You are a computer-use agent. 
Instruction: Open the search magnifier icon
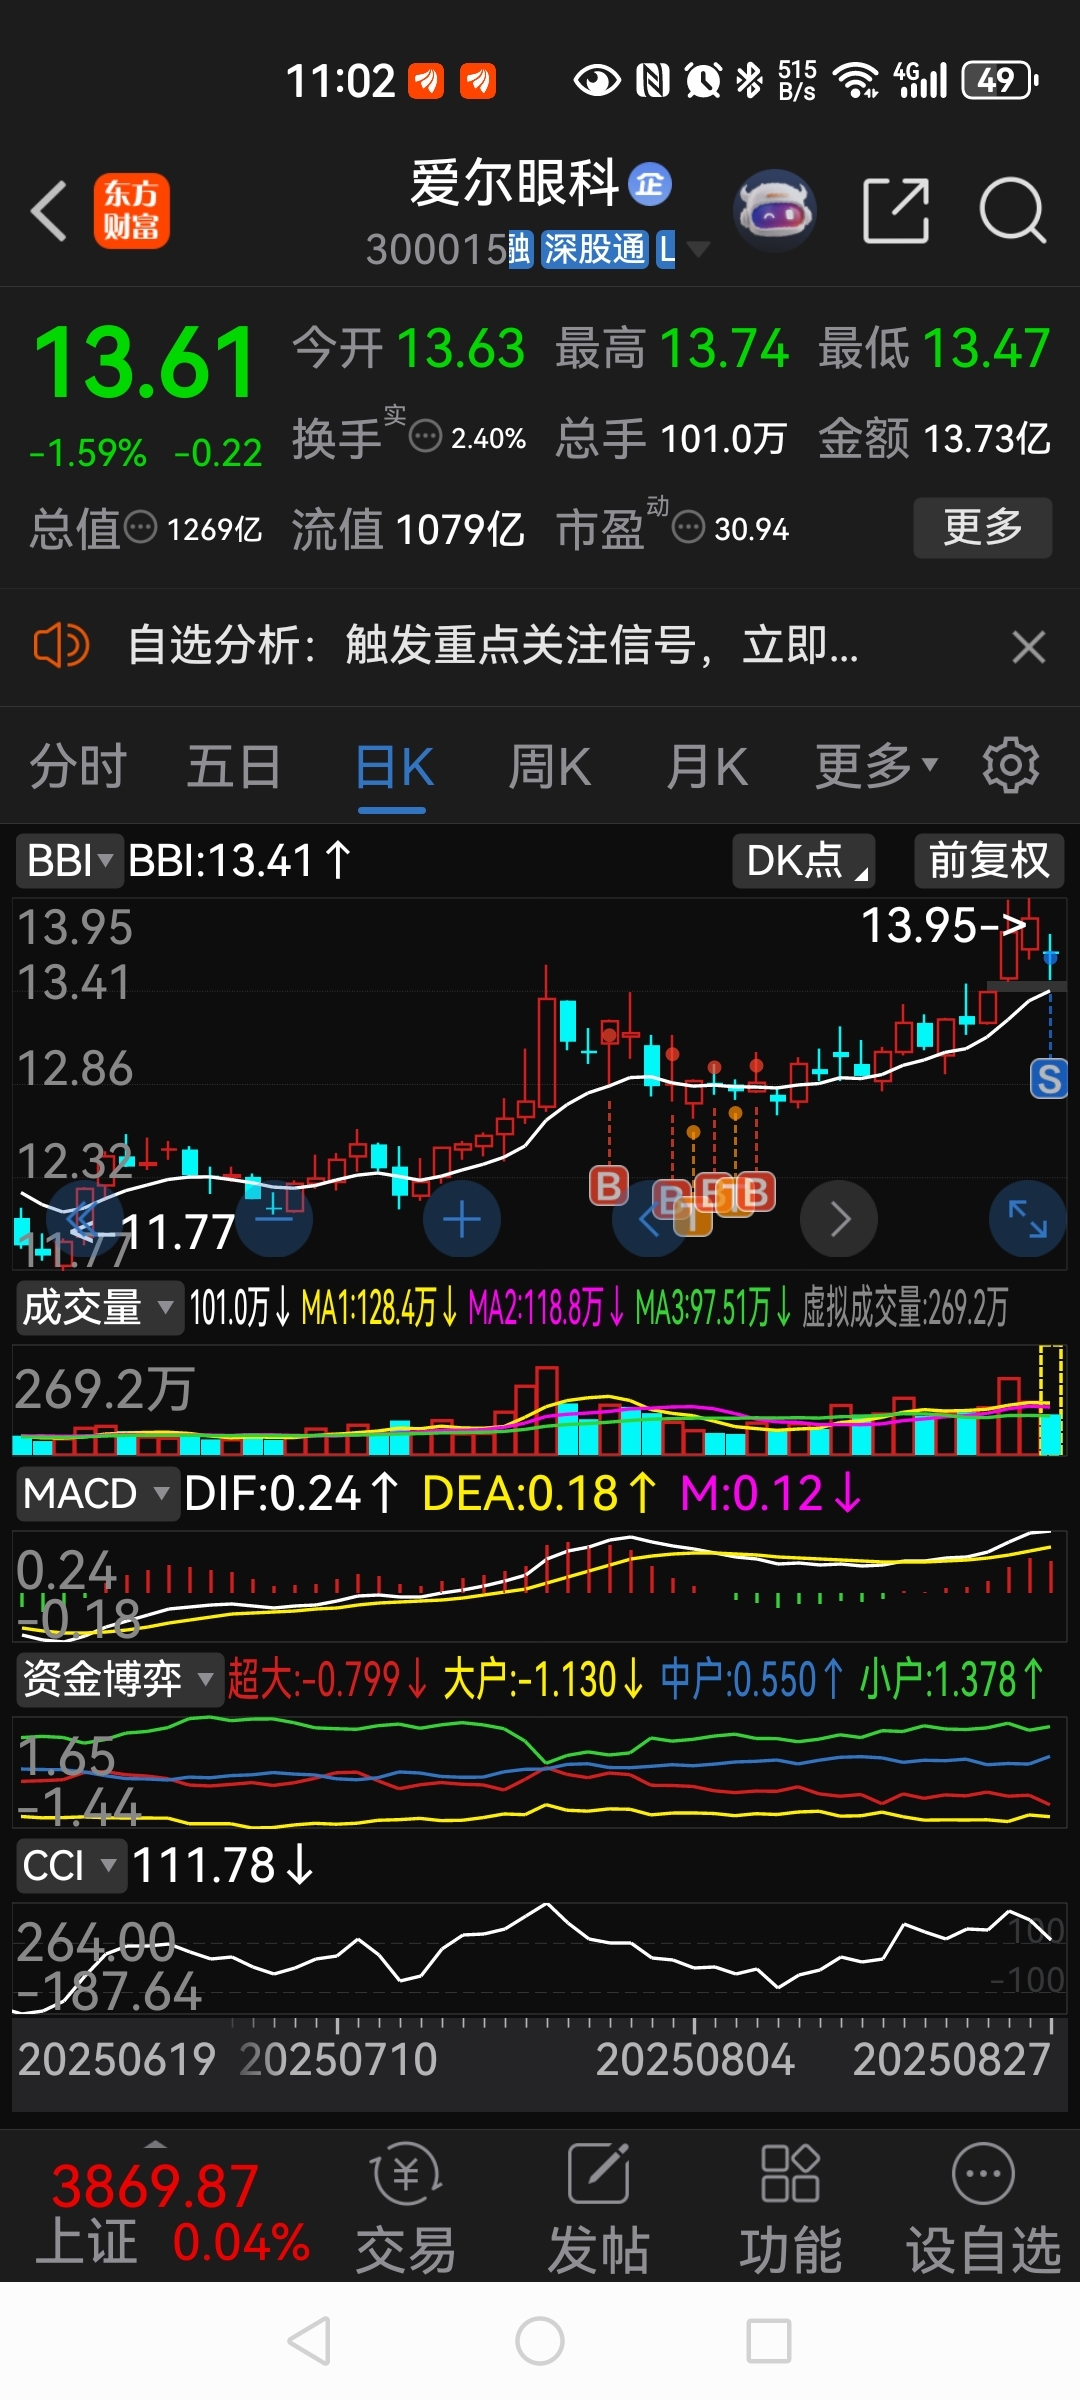click(1012, 210)
